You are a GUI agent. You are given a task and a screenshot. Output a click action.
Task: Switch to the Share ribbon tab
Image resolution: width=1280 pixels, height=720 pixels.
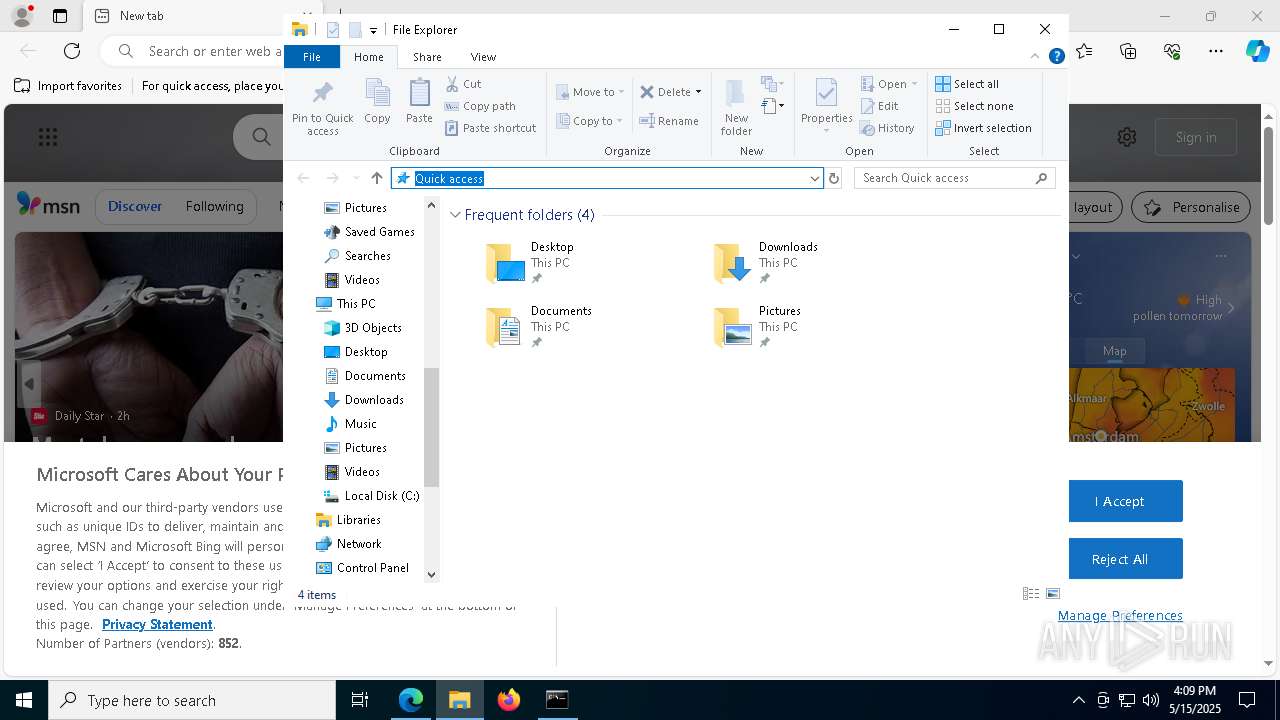click(427, 57)
